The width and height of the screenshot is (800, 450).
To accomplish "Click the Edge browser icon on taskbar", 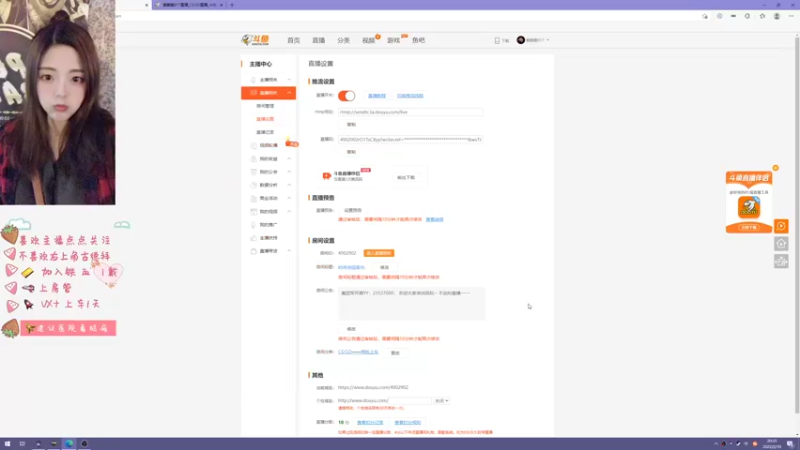I will point(69,444).
